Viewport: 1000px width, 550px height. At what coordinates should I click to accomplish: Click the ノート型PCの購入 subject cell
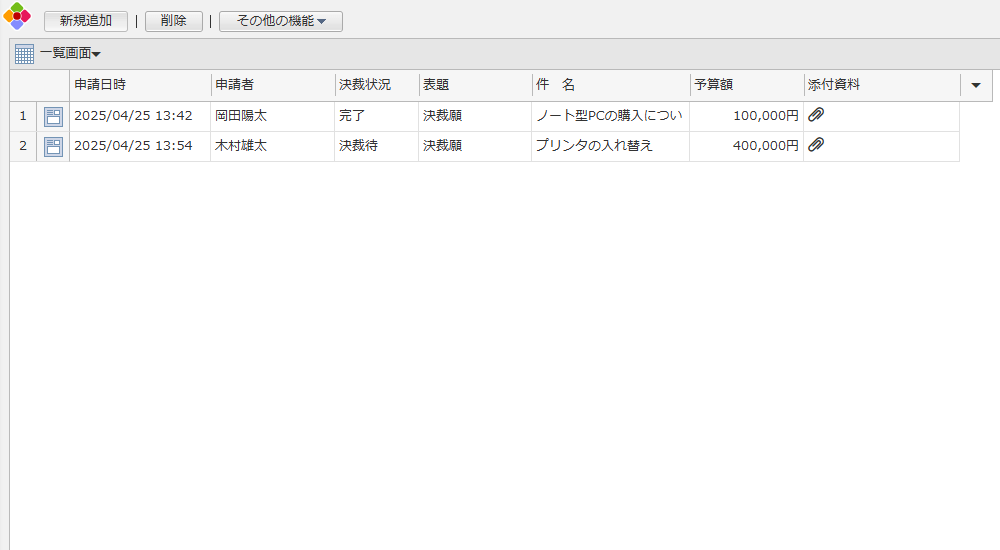[609, 116]
